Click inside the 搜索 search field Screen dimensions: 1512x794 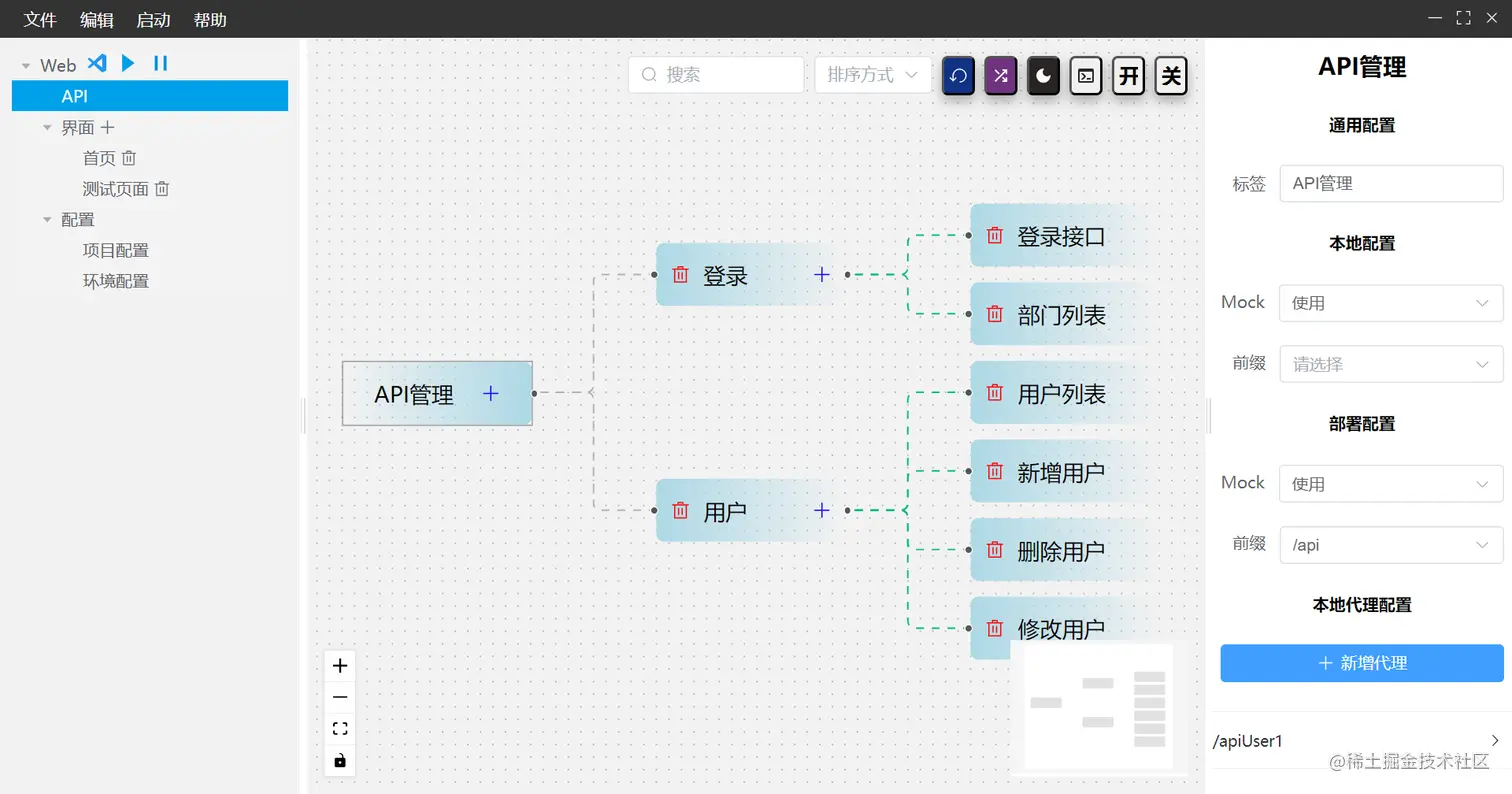pyautogui.click(x=715, y=75)
